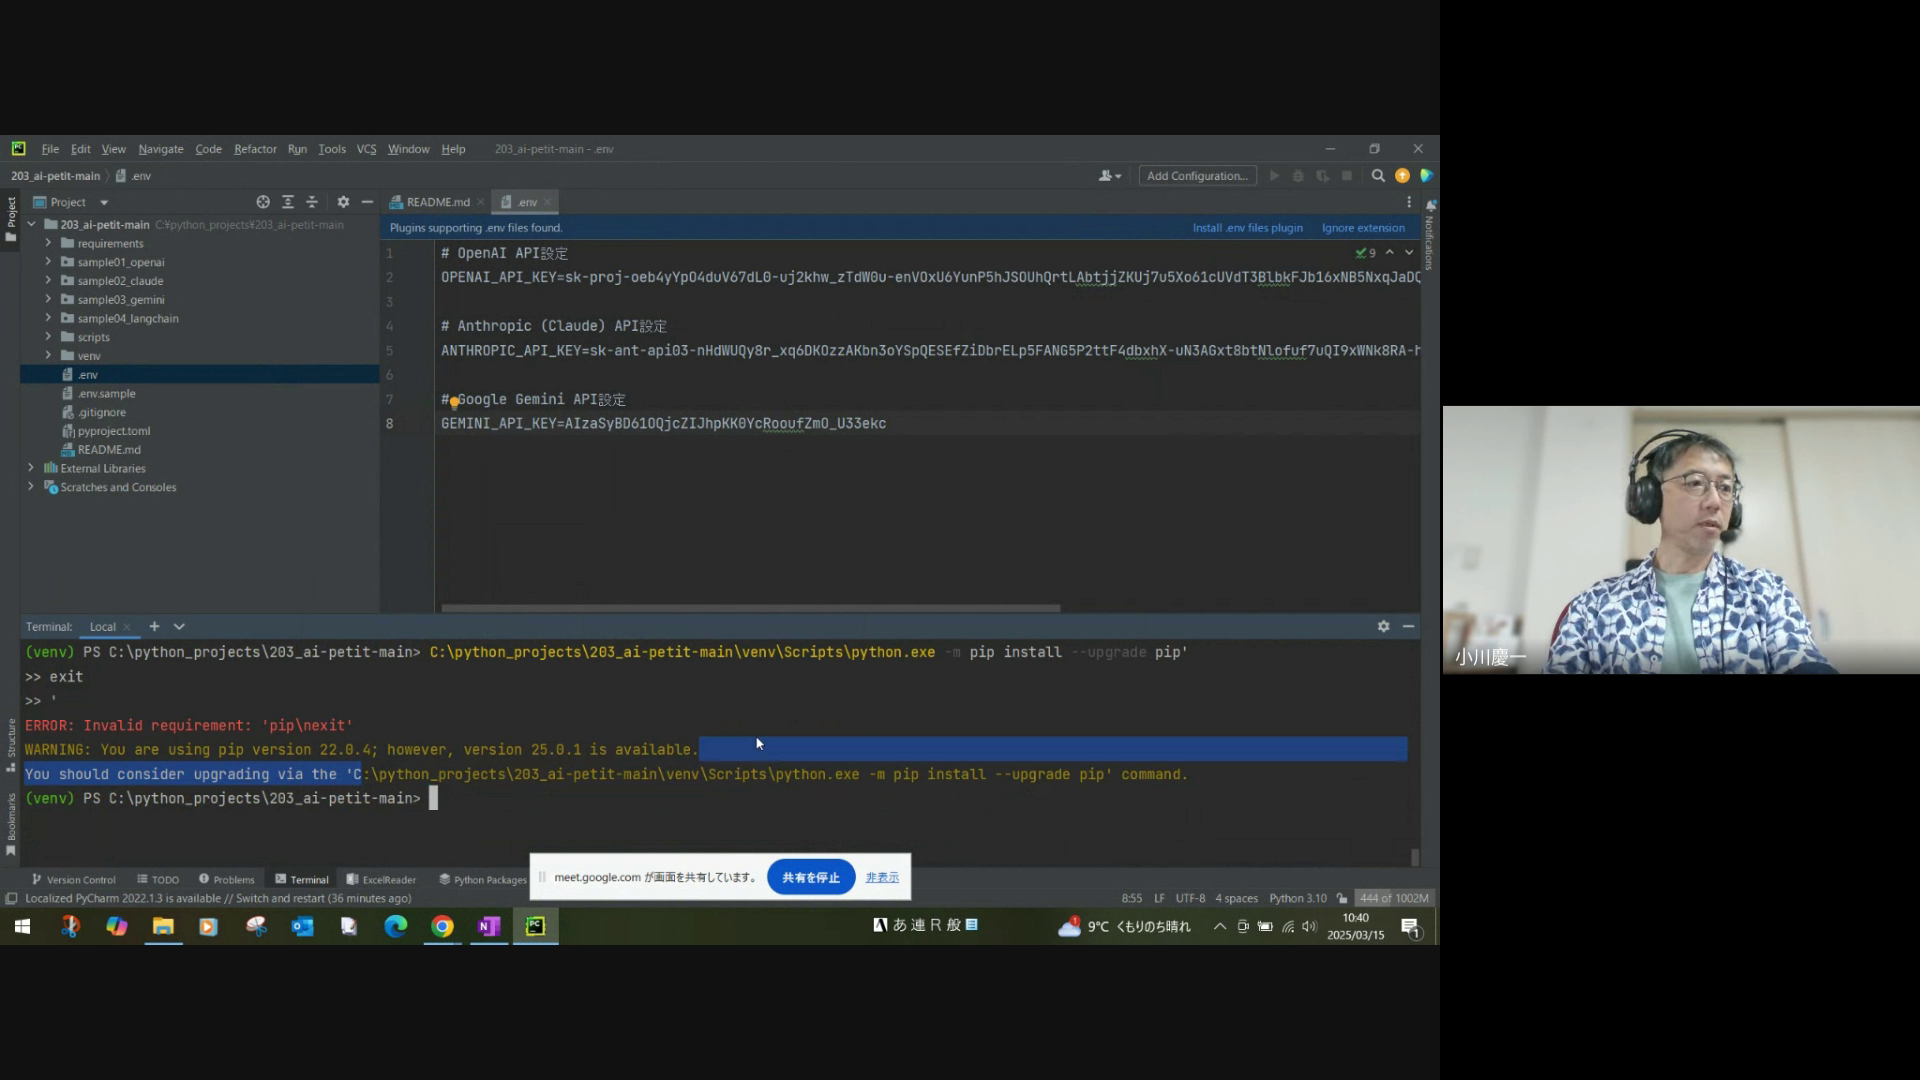Image resolution: width=1920 pixels, height=1080 pixels.
Task: Toggle the Bookmarks tool window stripe
Action: [11, 824]
